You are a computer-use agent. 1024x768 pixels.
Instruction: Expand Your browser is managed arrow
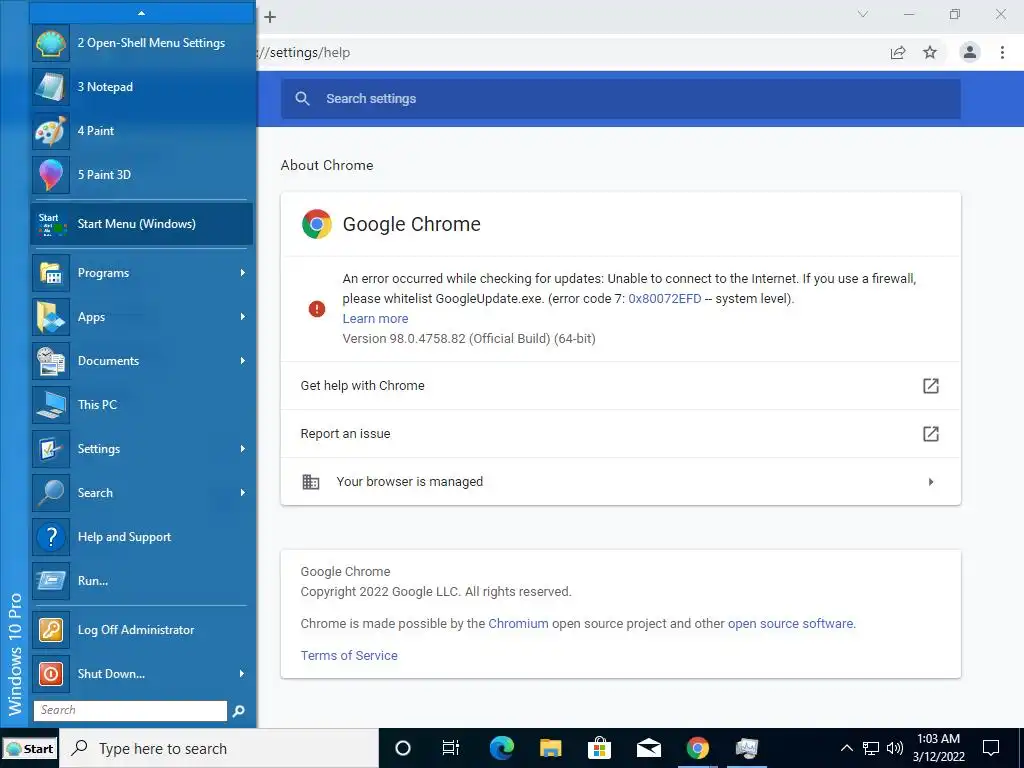[931, 482]
